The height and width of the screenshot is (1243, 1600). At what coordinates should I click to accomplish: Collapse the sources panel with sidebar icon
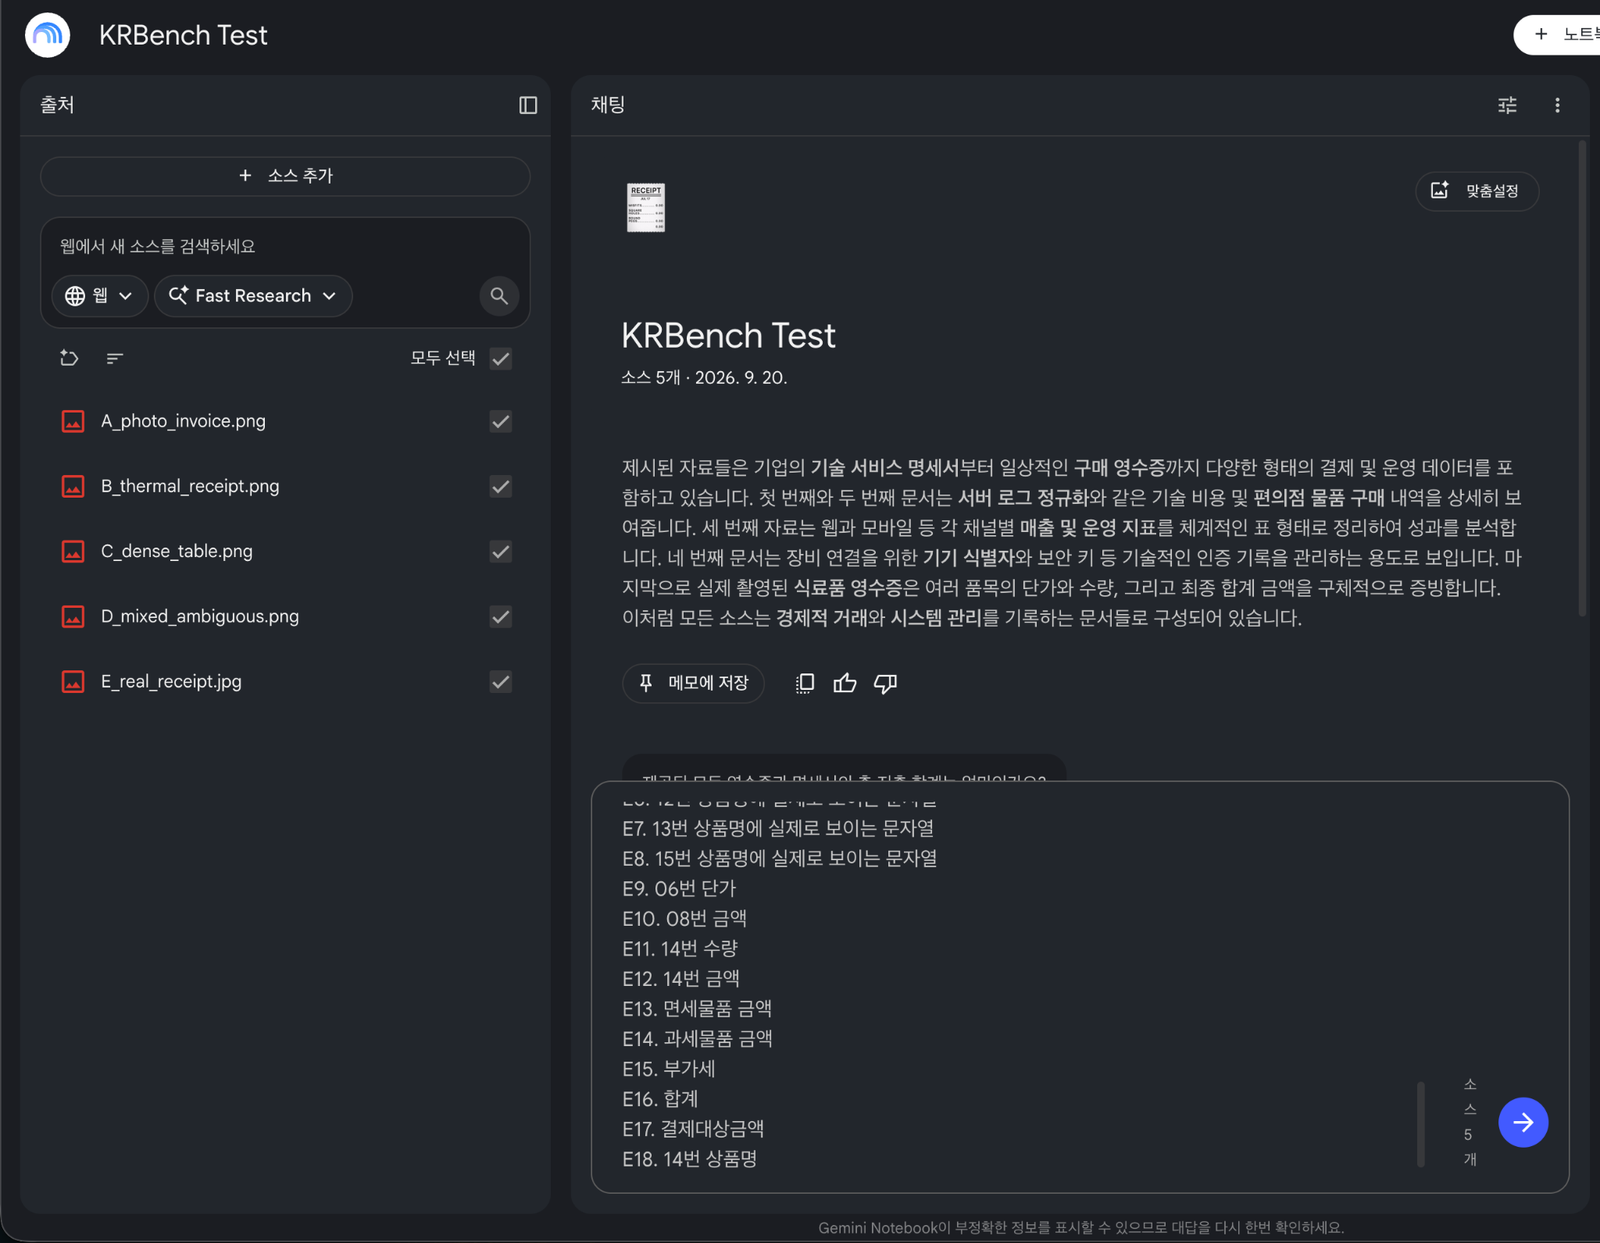[x=528, y=105]
